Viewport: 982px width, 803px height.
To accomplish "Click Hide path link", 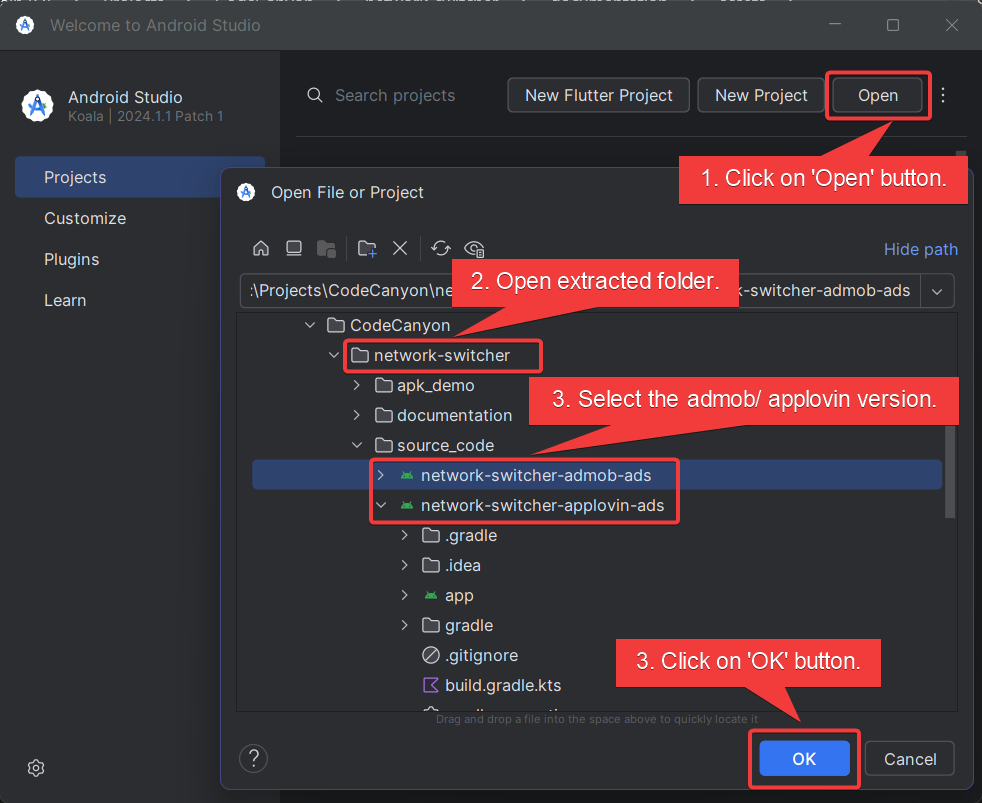I will point(920,249).
